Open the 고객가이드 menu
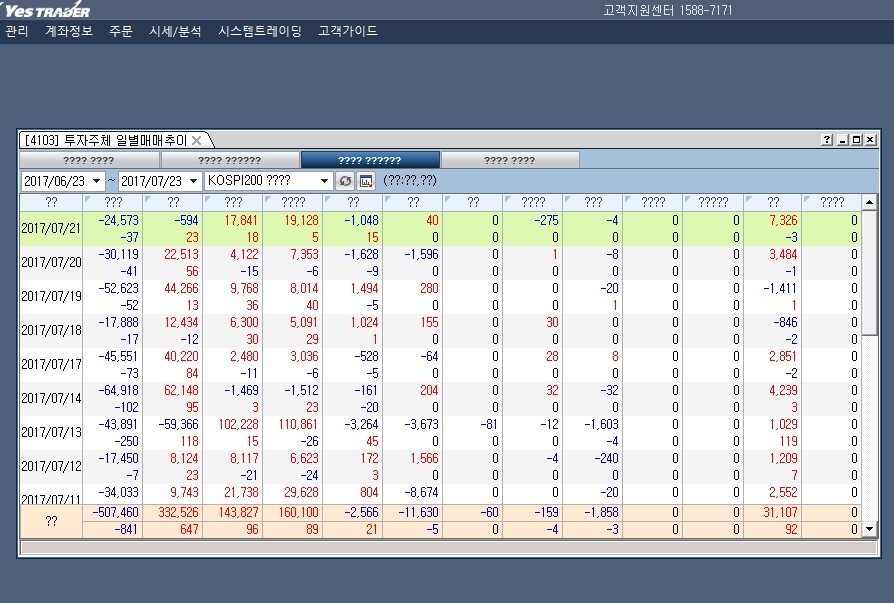The image size is (894, 603). pos(348,31)
